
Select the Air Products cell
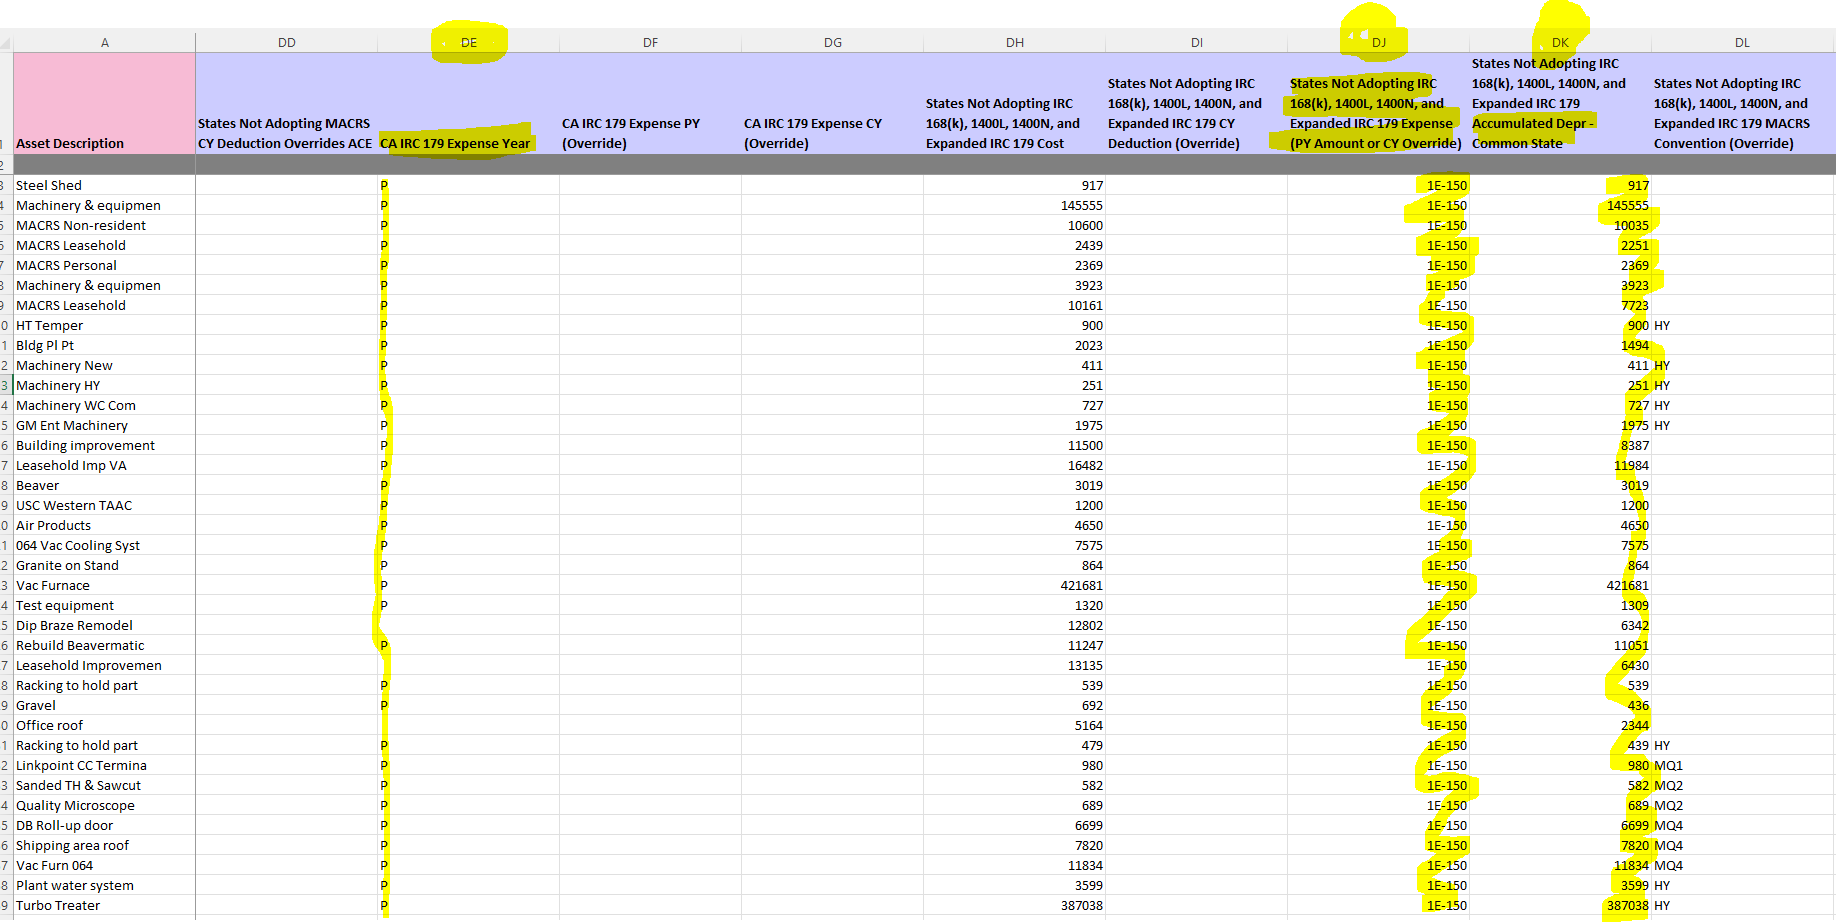[x=104, y=525]
